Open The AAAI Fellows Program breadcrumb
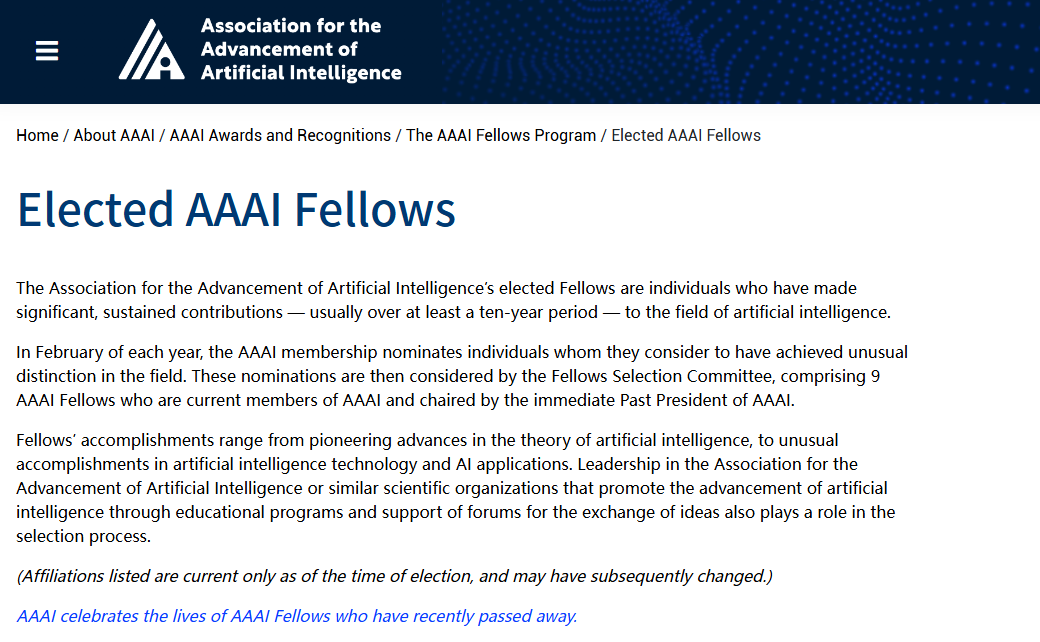The height and width of the screenshot is (642, 1040). (x=500, y=135)
